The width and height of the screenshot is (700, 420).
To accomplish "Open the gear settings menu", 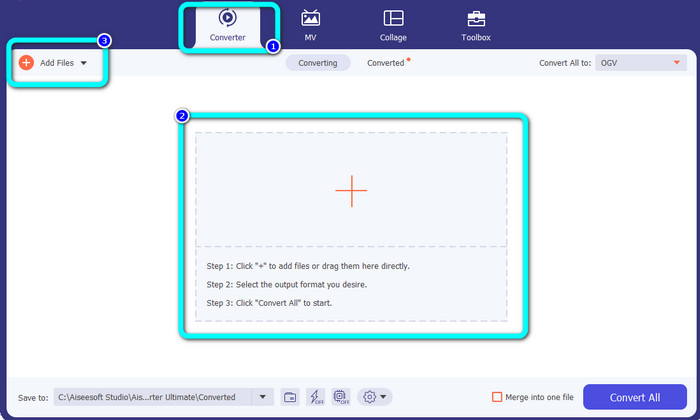I will (375, 397).
